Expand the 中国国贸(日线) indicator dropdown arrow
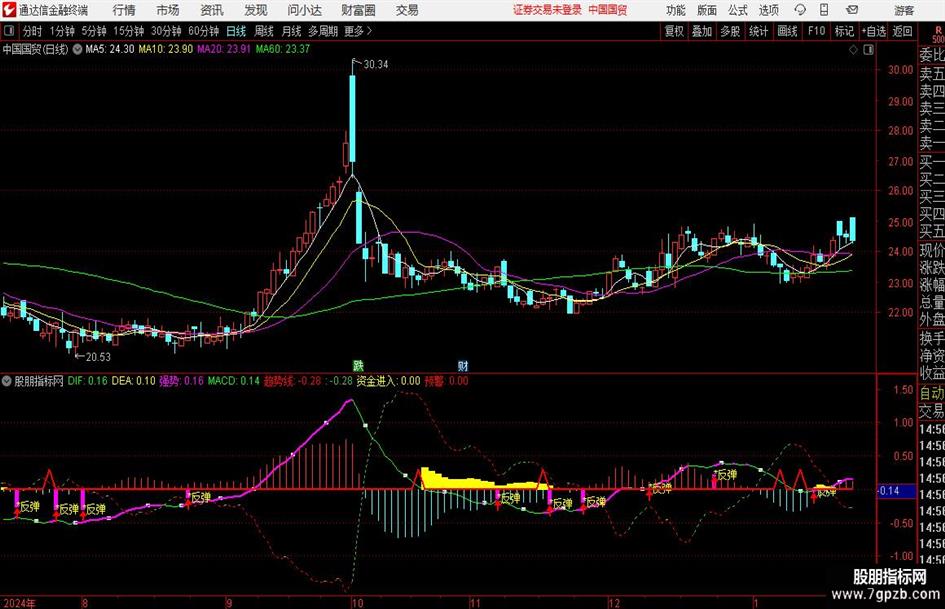This screenshot has height=609, width=945. click(77, 49)
